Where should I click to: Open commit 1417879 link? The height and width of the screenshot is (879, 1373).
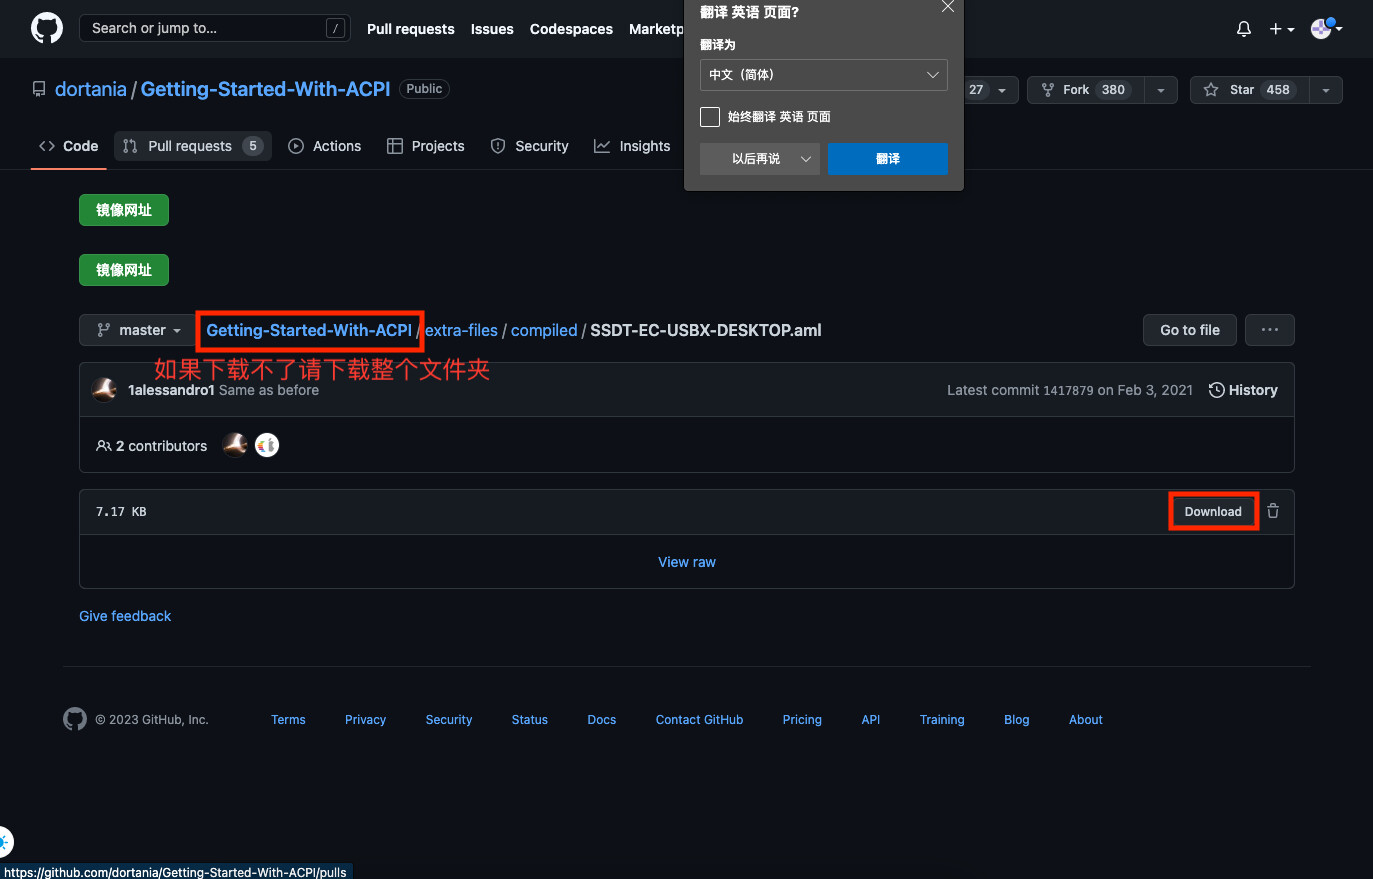[x=1068, y=390]
